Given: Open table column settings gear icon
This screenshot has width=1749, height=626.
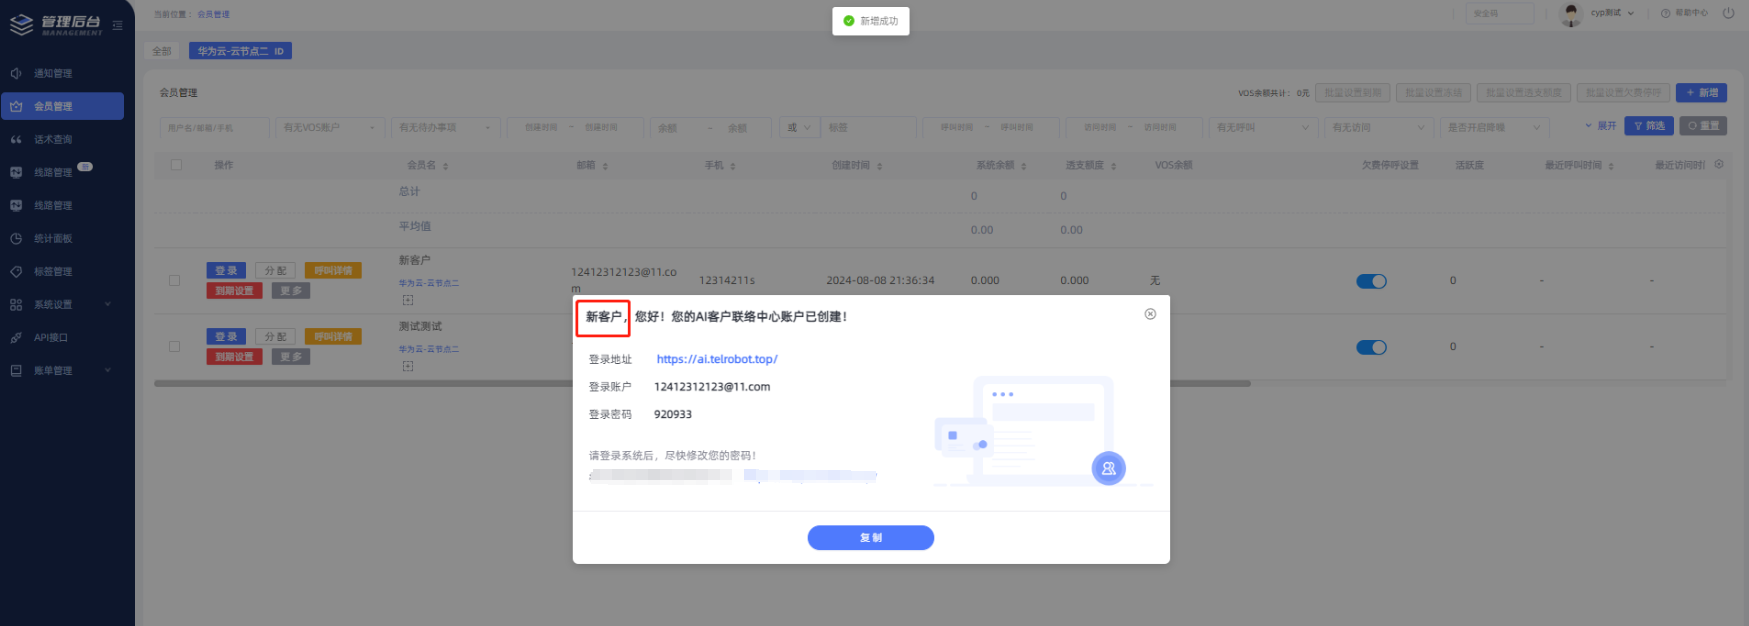Looking at the screenshot, I should pyautogui.click(x=1719, y=164).
